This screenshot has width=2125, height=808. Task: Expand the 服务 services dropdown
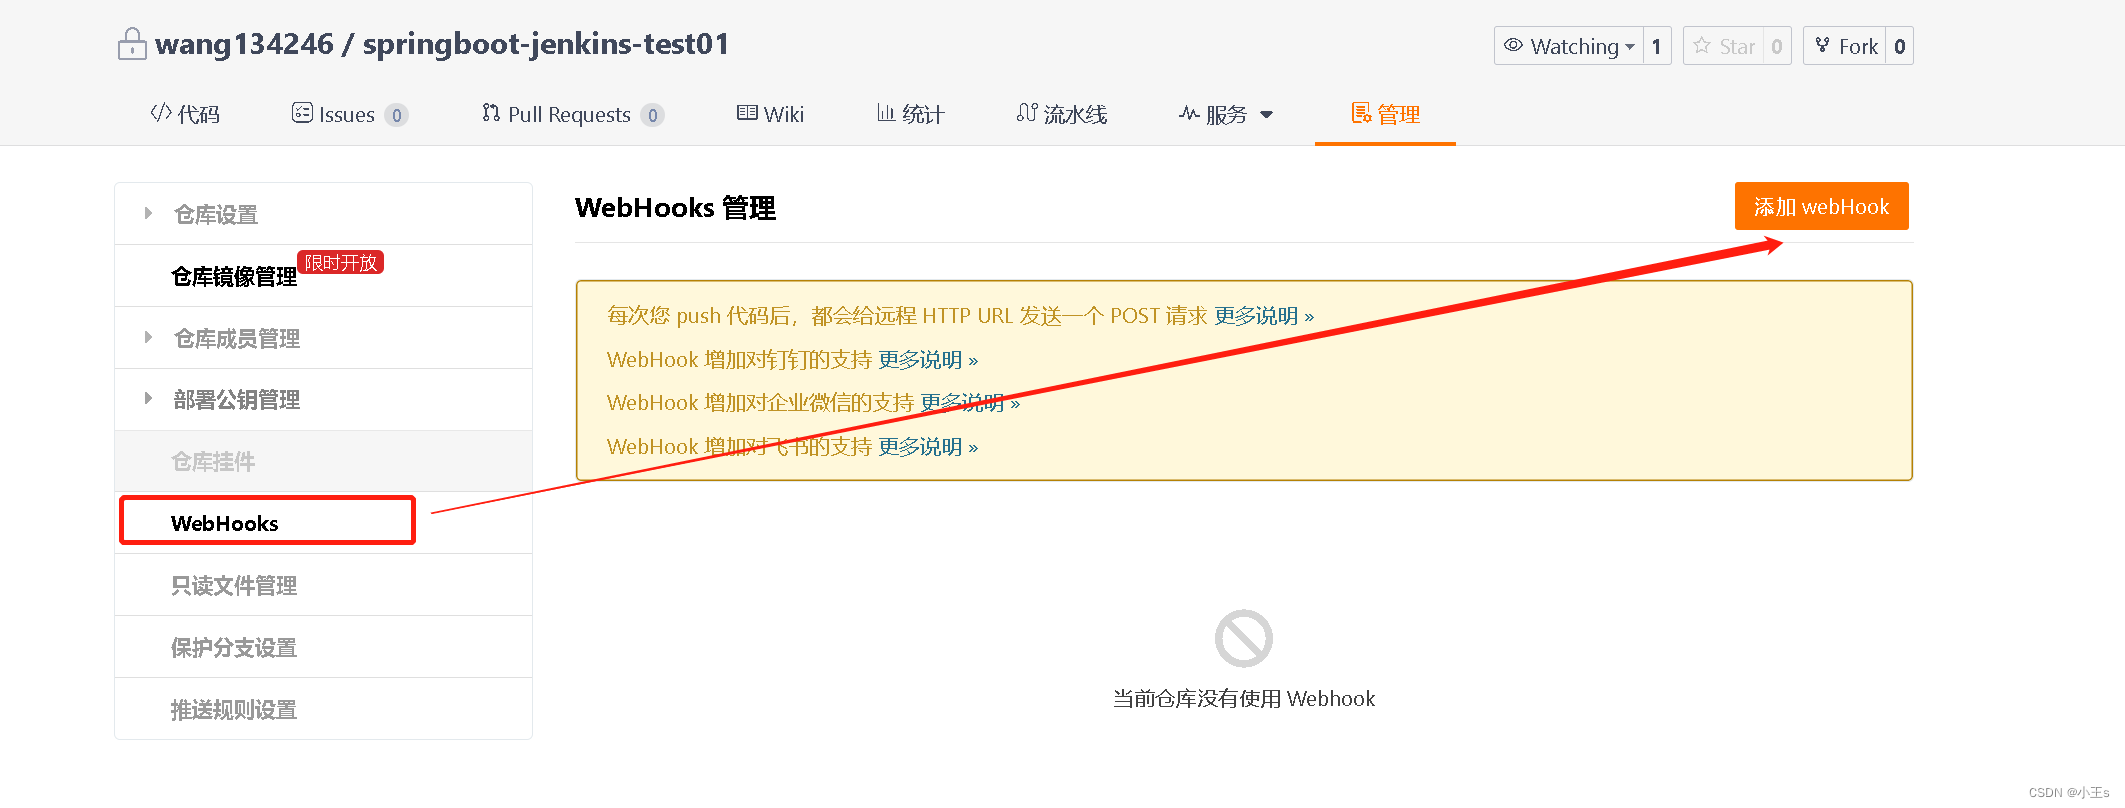[x=1226, y=114]
